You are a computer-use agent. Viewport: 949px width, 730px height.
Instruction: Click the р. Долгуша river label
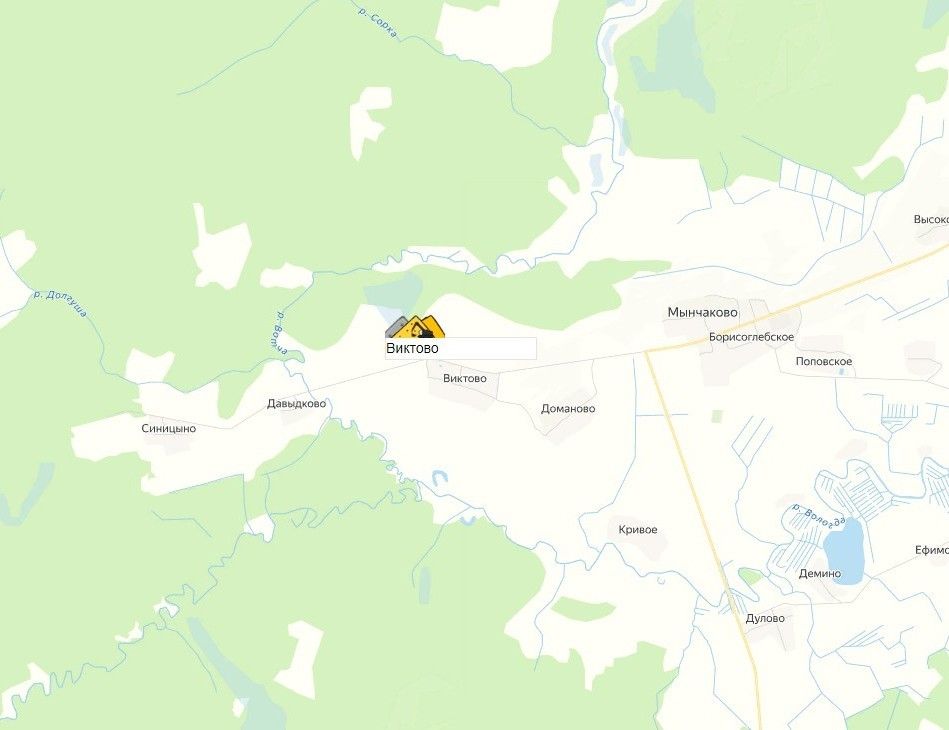click(60, 303)
